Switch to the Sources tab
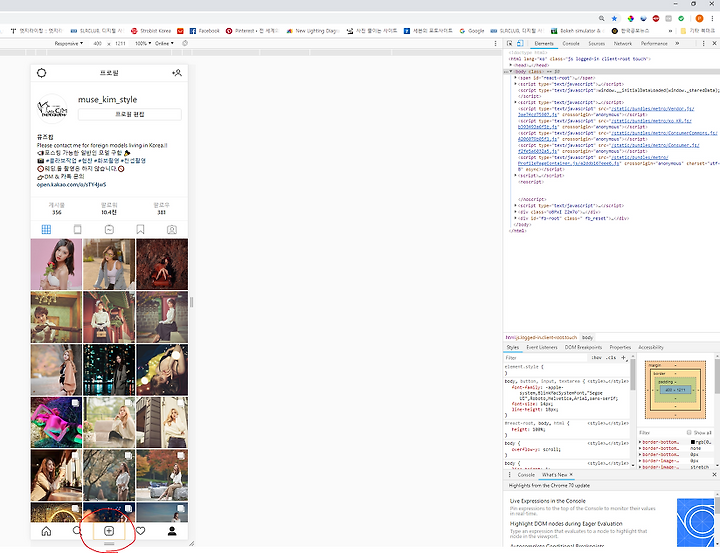Viewport: 720px width, 553px height. (x=596, y=43)
